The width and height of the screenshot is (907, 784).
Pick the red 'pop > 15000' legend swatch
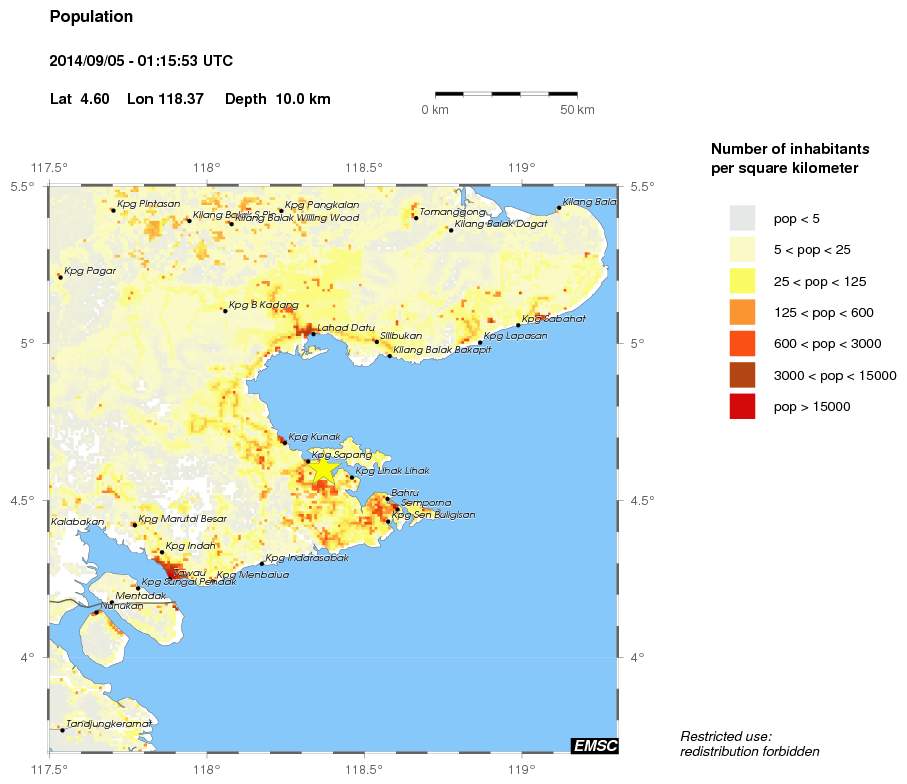[742, 406]
